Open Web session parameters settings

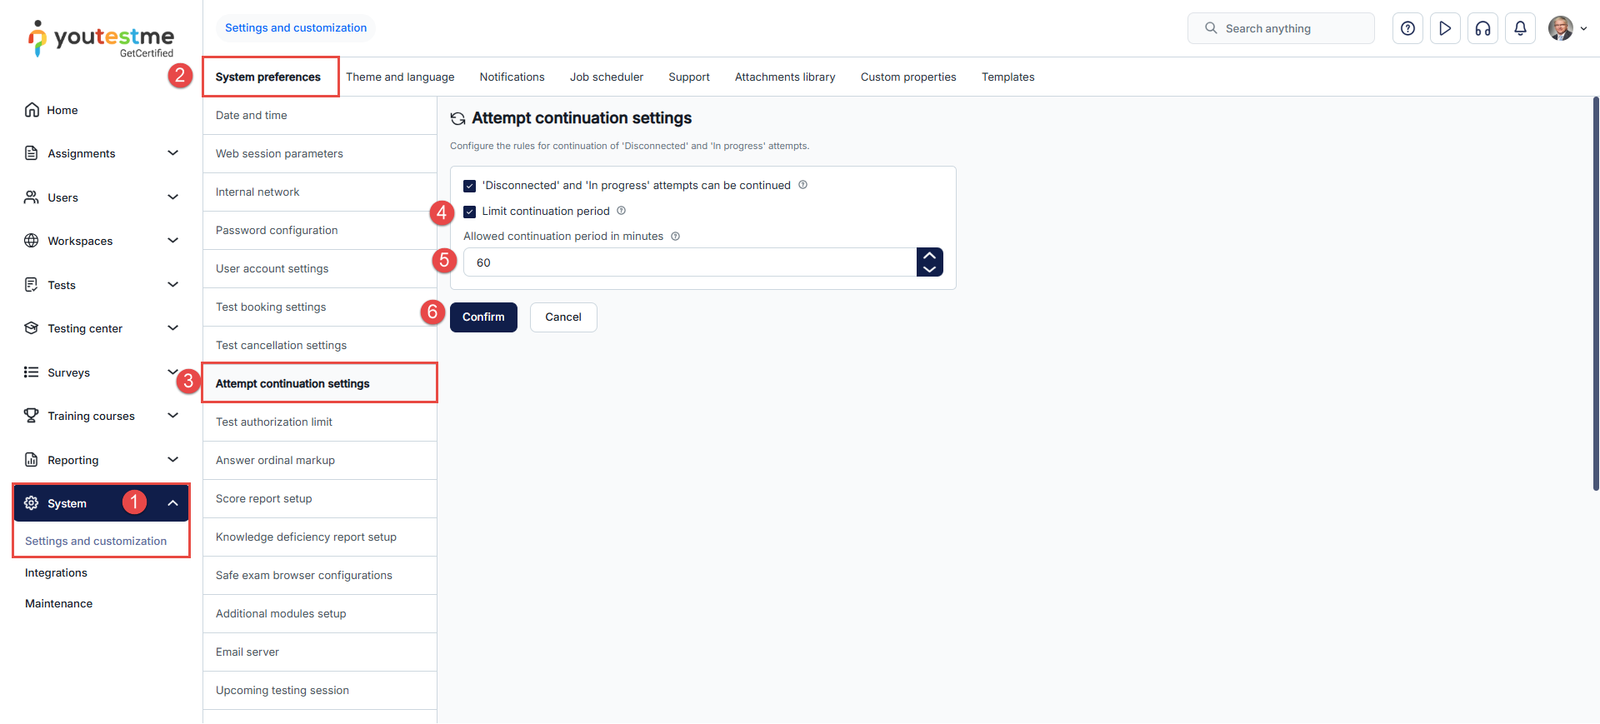pos(320,154)
